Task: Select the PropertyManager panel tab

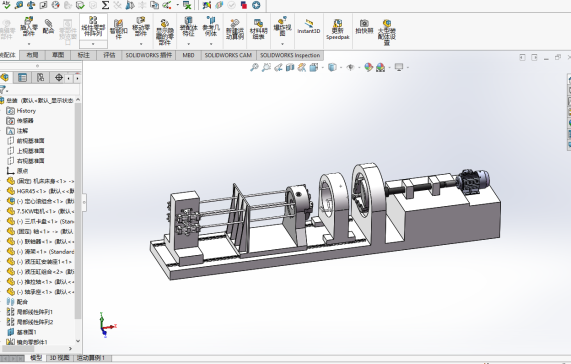Action: tap(23, 78)
